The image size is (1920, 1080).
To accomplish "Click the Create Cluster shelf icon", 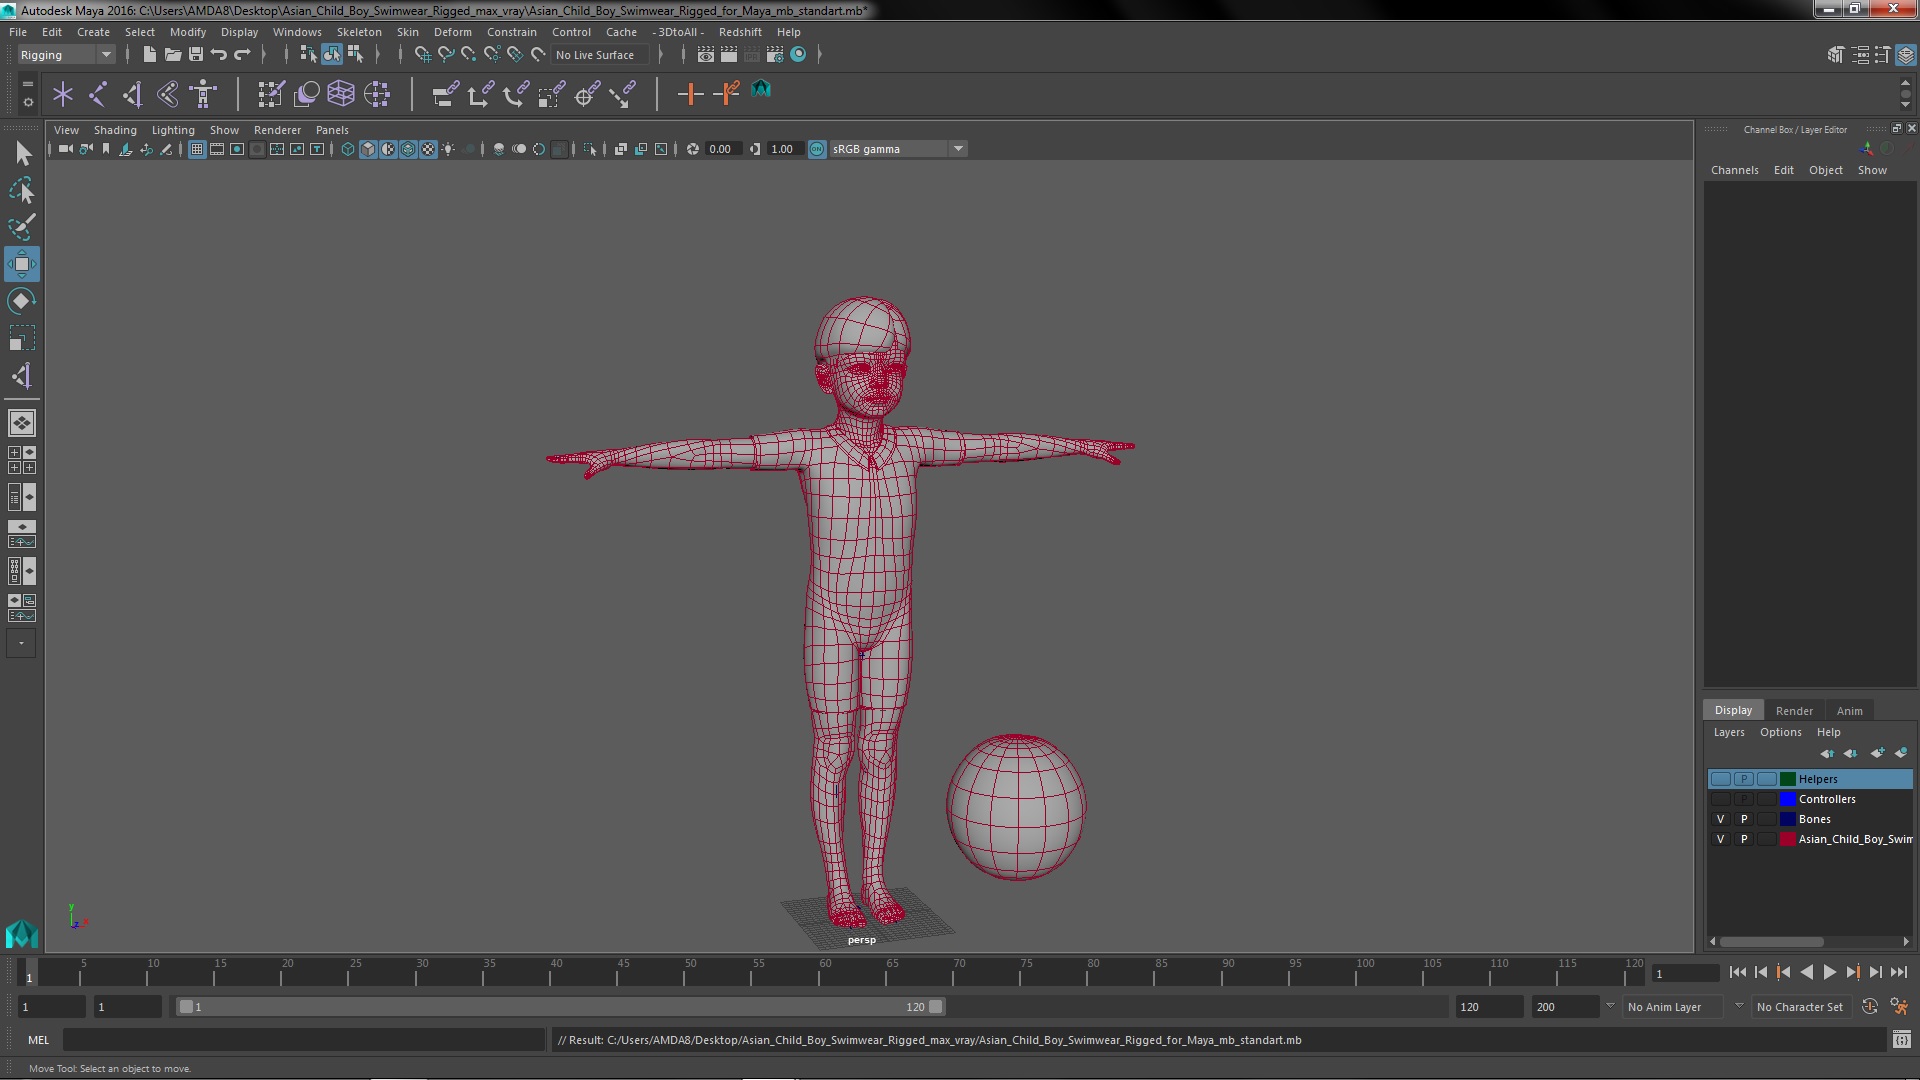I will (x=377, y=95).
